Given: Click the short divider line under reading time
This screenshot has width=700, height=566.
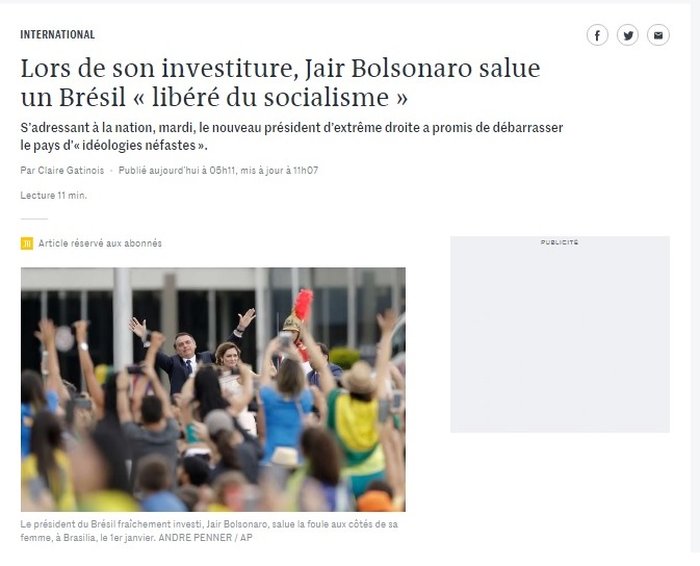Looking at the screenshot, I should pos(34,219).
